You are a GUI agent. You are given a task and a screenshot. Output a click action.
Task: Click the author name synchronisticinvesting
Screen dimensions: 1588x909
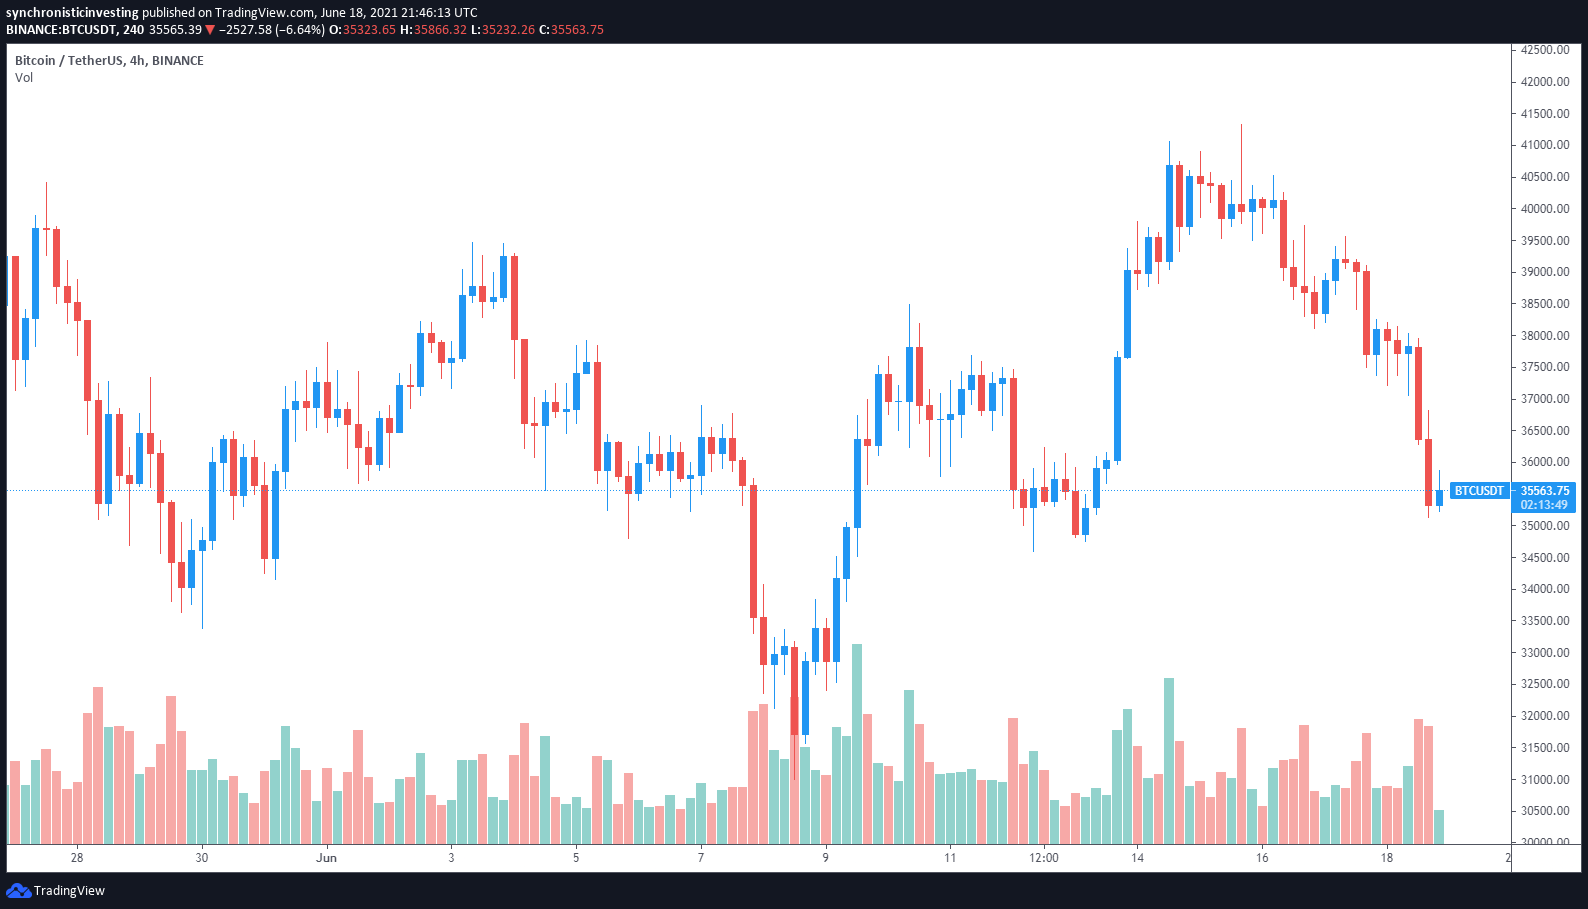(72, 13)
